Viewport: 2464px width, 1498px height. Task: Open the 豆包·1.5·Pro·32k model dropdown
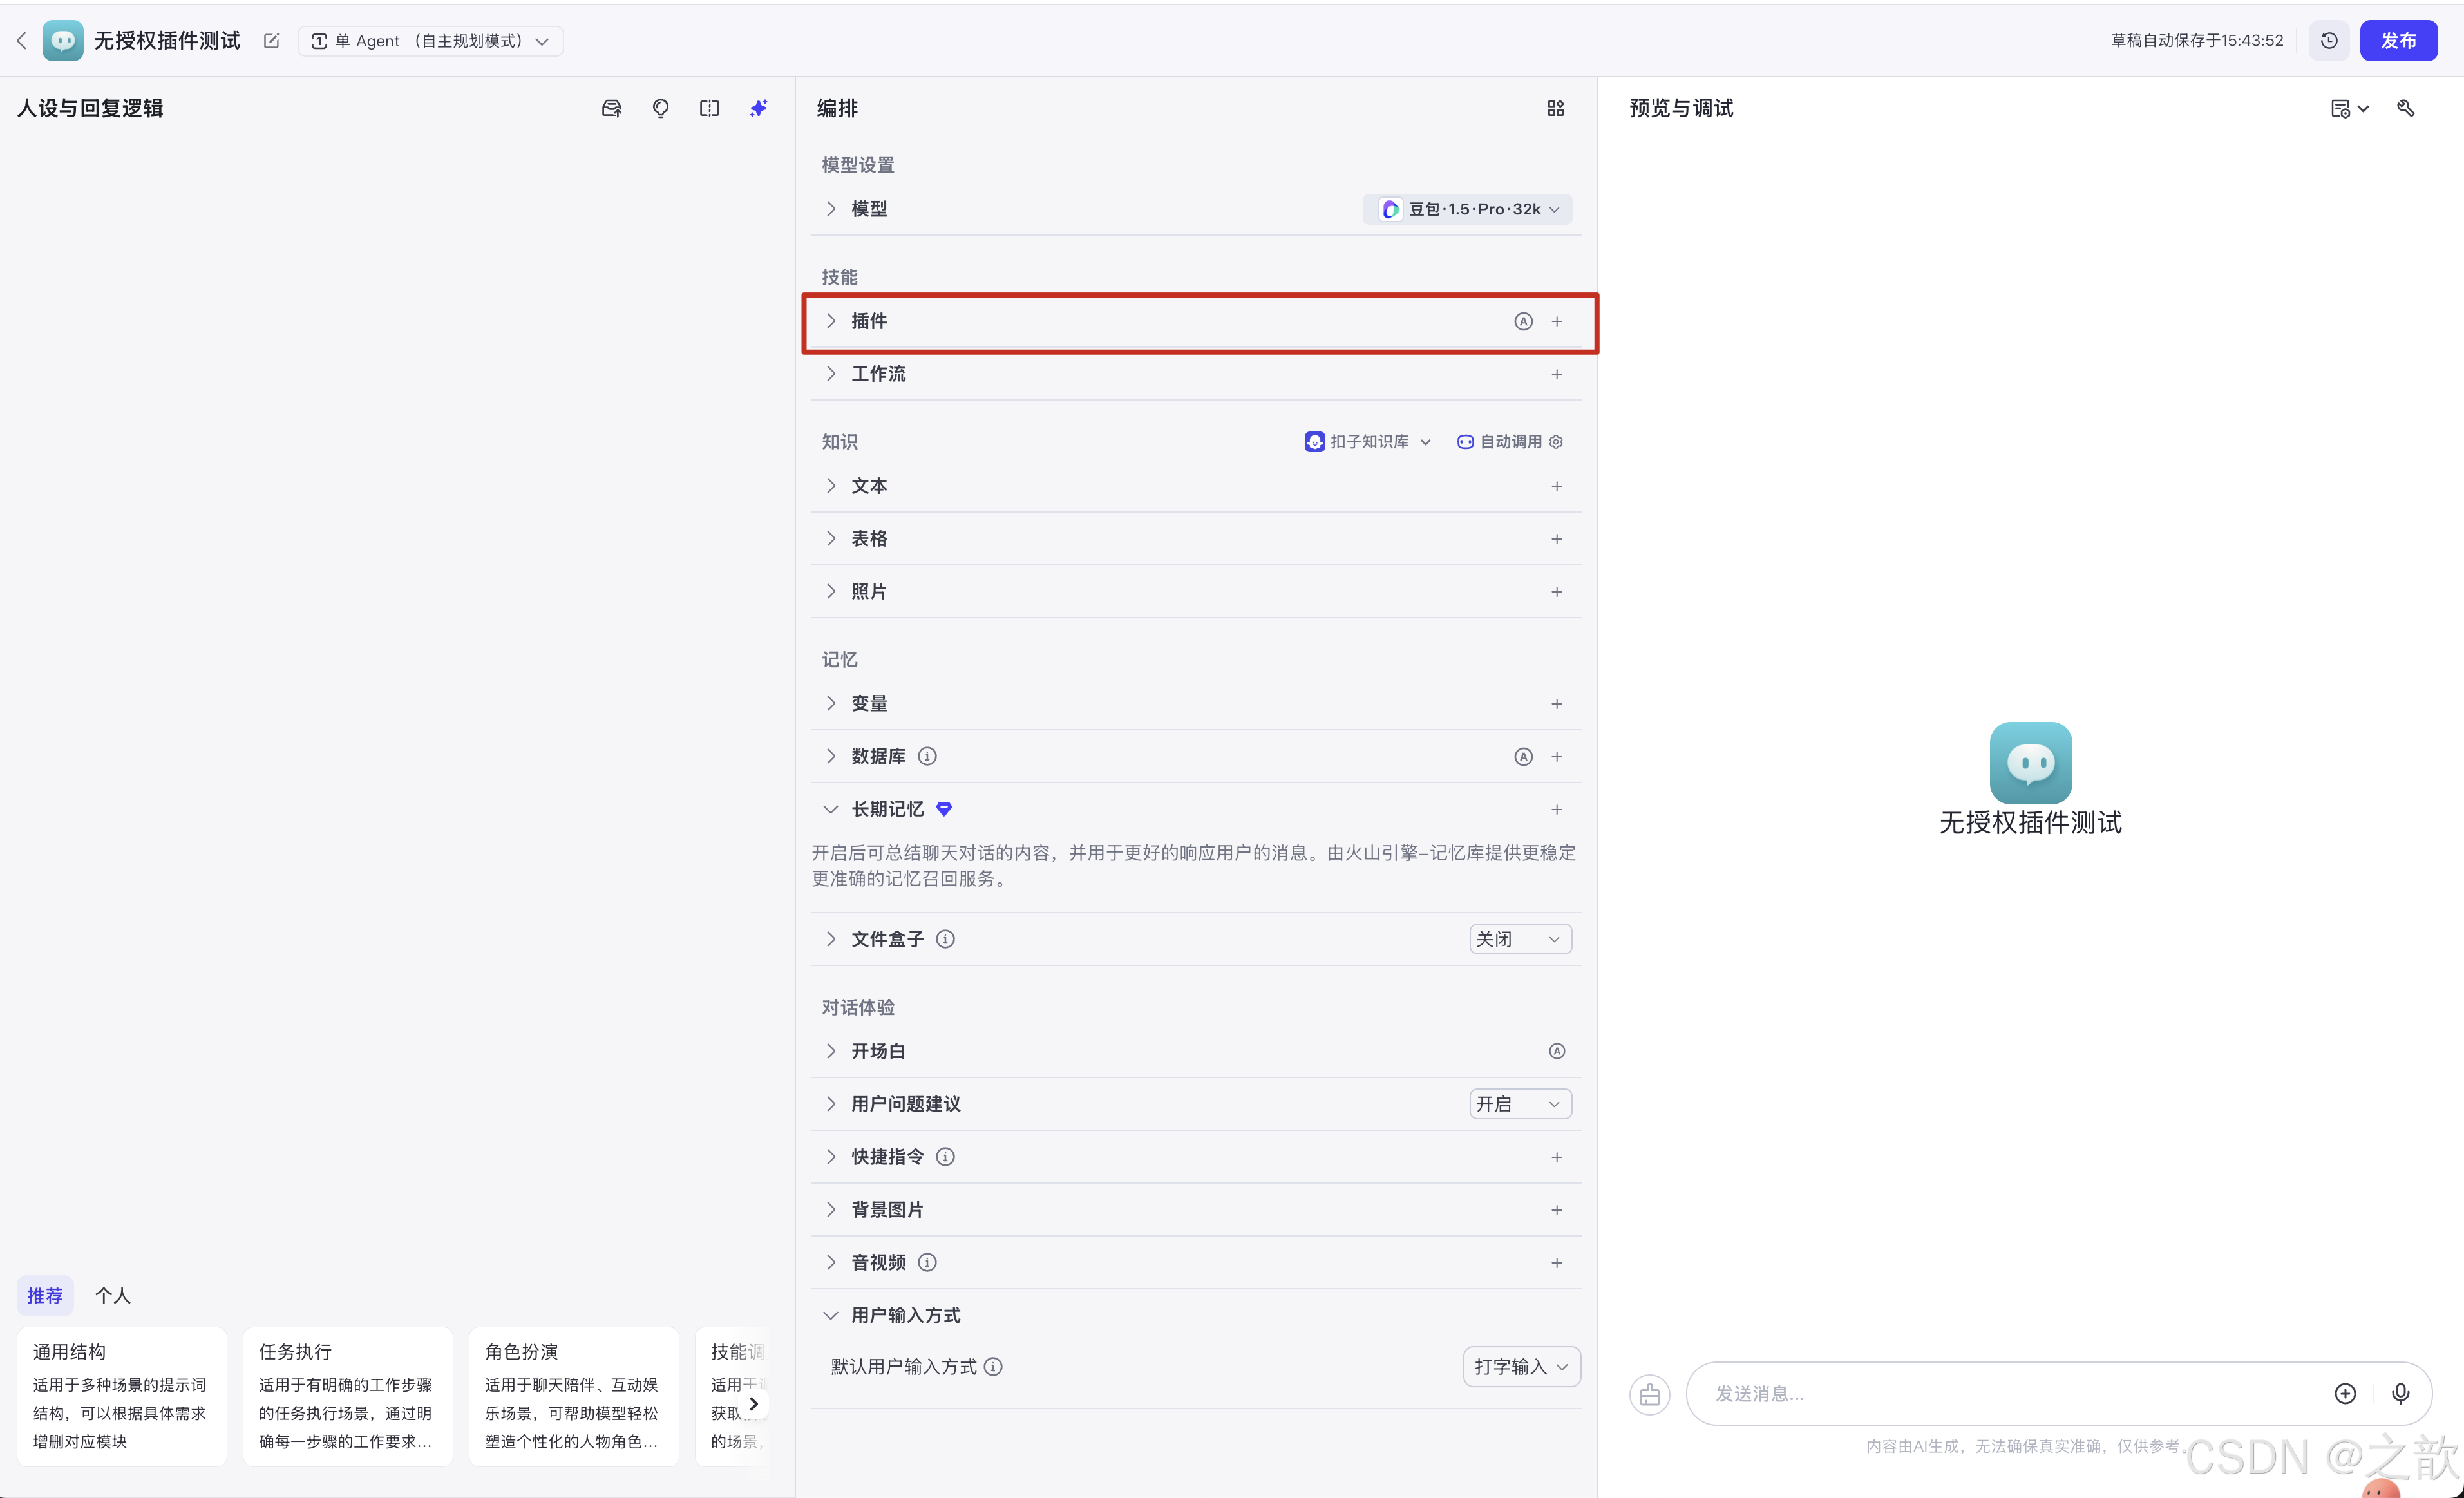[1468, 209]
